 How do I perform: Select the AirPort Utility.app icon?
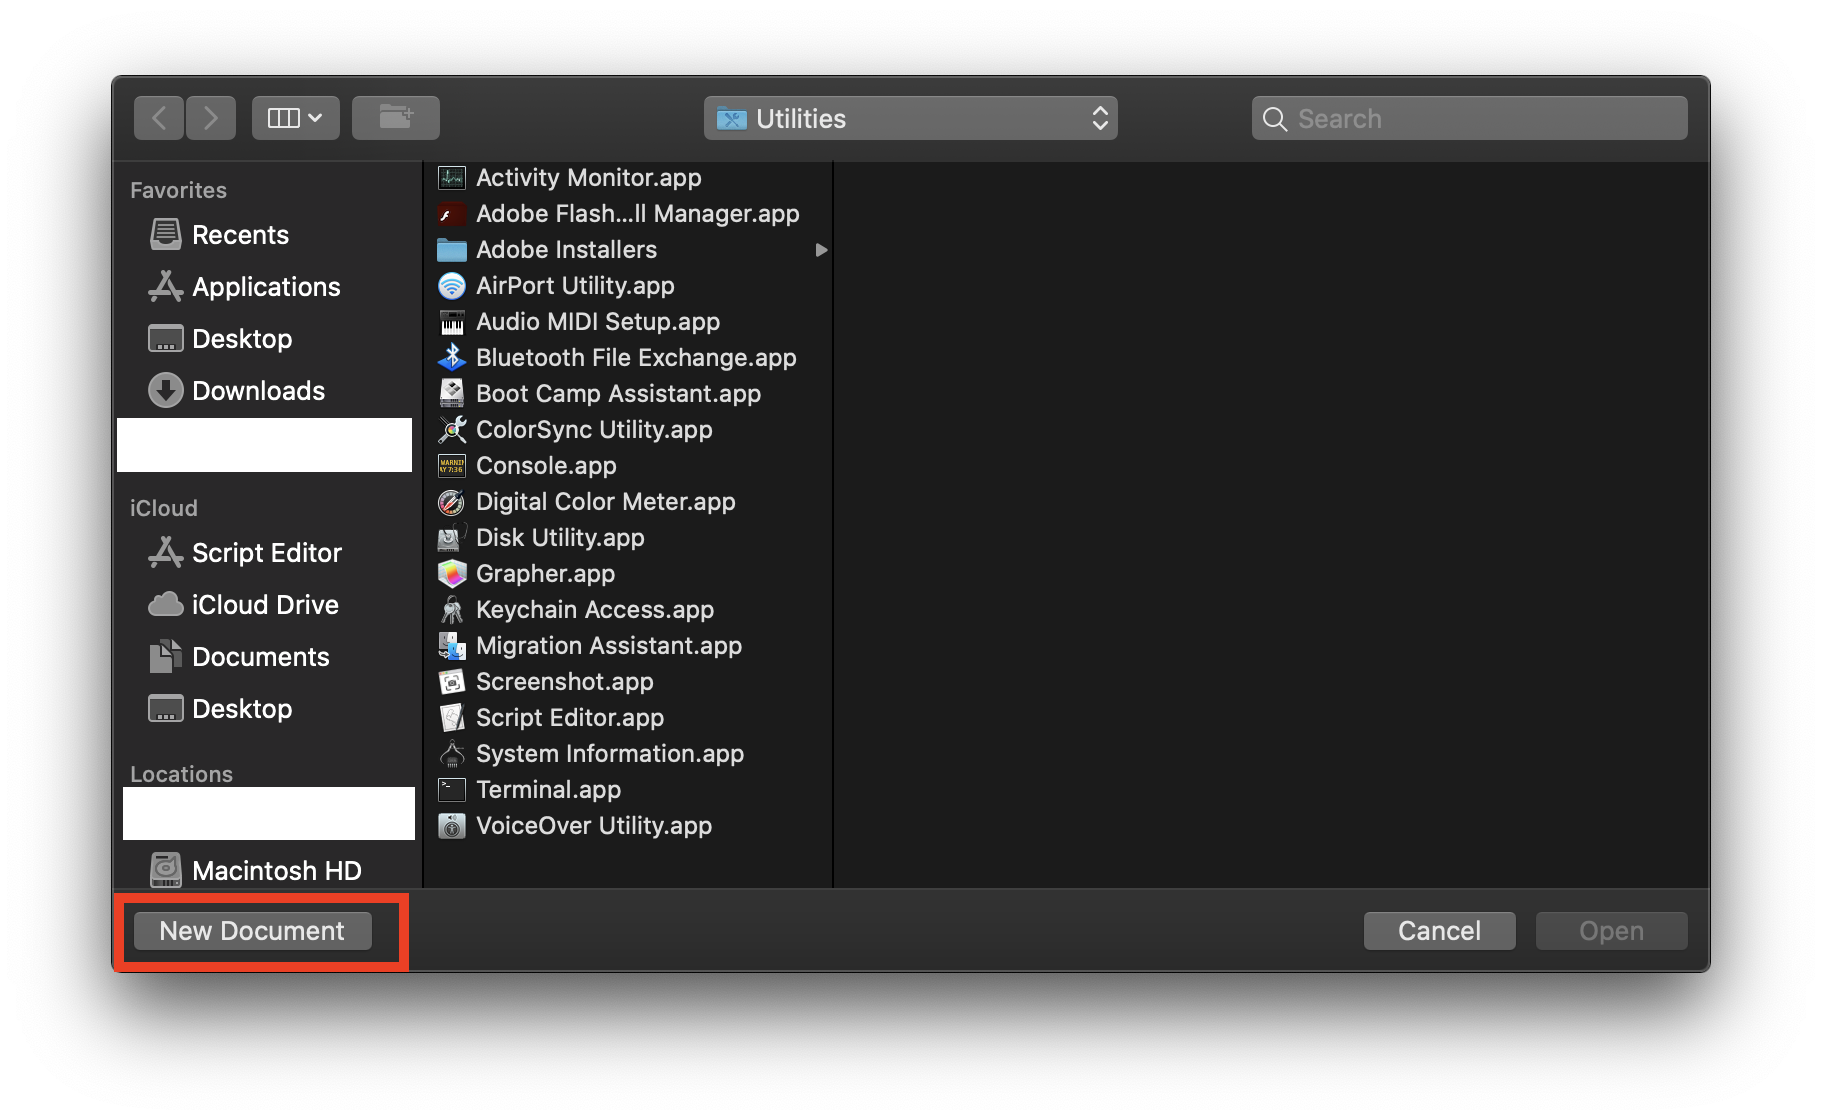point(451,285)
